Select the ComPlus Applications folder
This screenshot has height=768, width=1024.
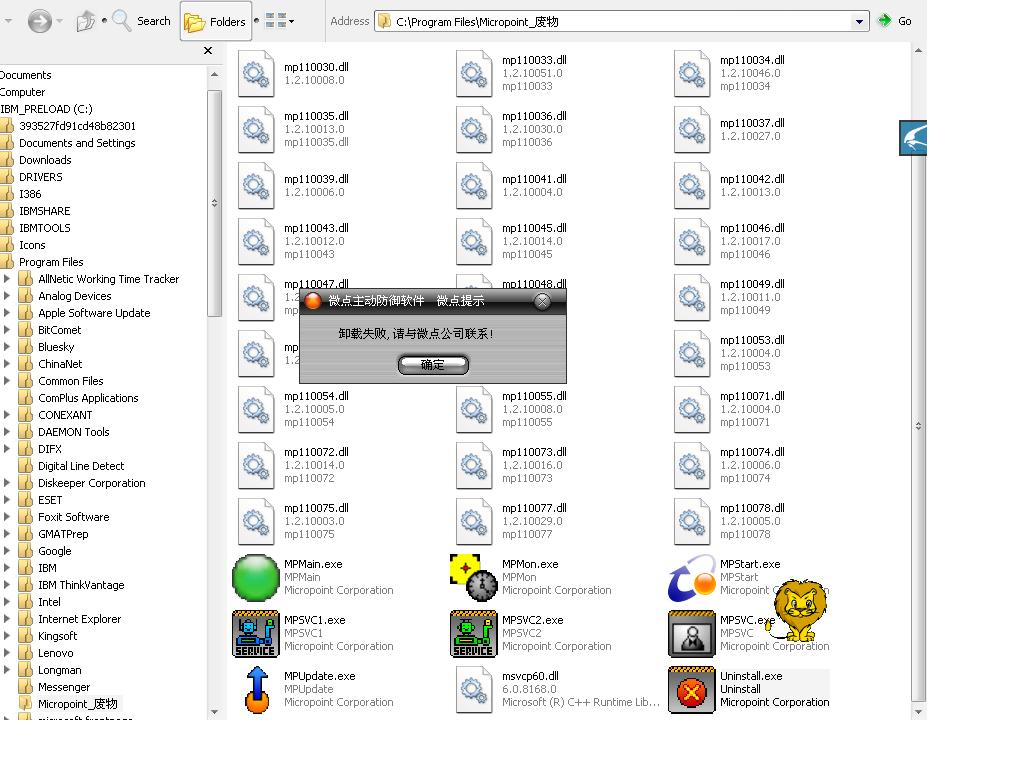click(88, 398)
